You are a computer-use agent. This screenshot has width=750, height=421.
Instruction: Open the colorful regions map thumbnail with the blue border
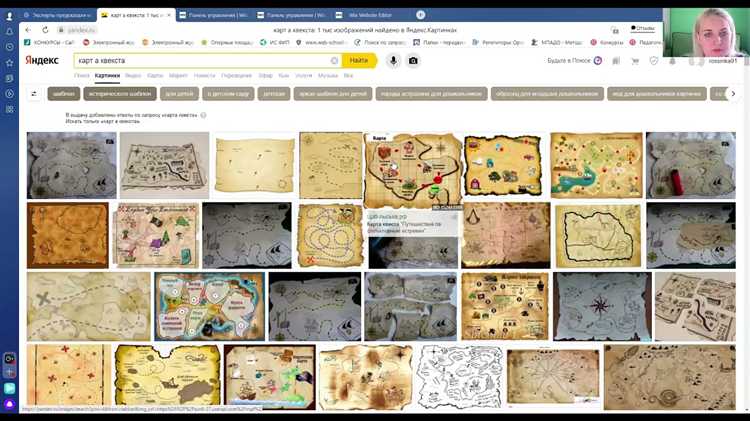210,306
